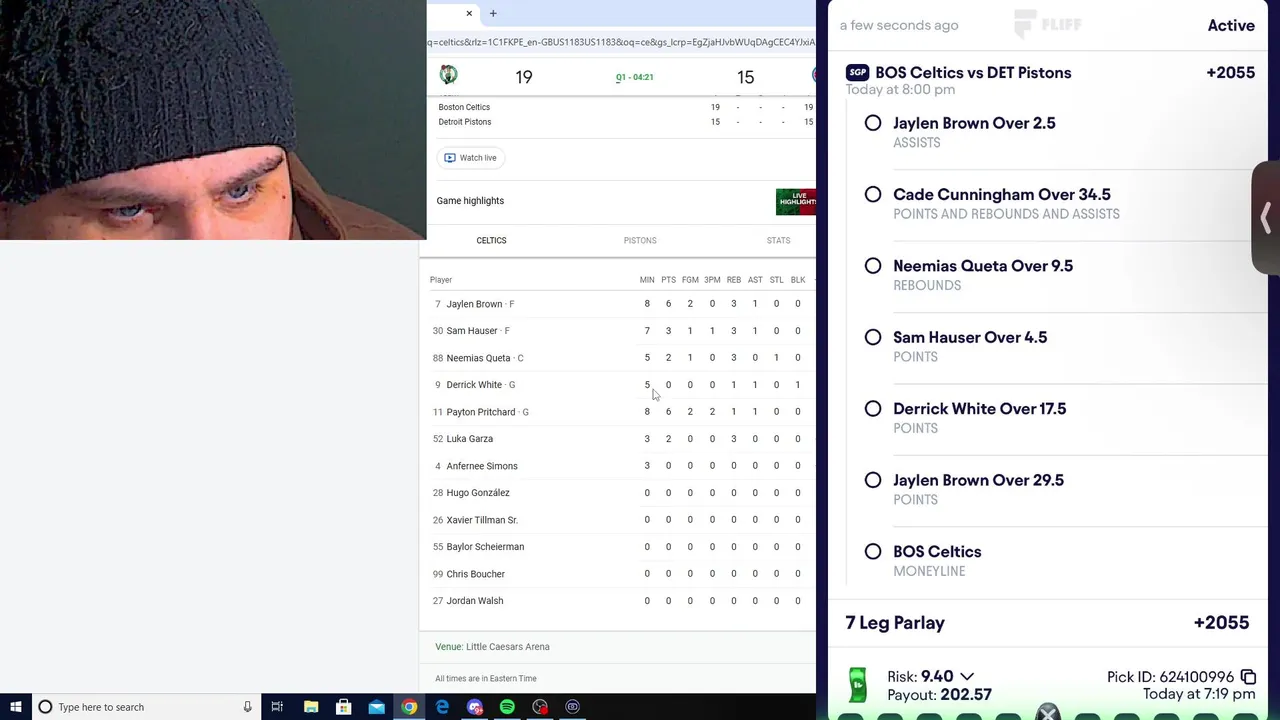
Task: Click the Venue: Little Caesars Arena text
Action: (492, 647)
